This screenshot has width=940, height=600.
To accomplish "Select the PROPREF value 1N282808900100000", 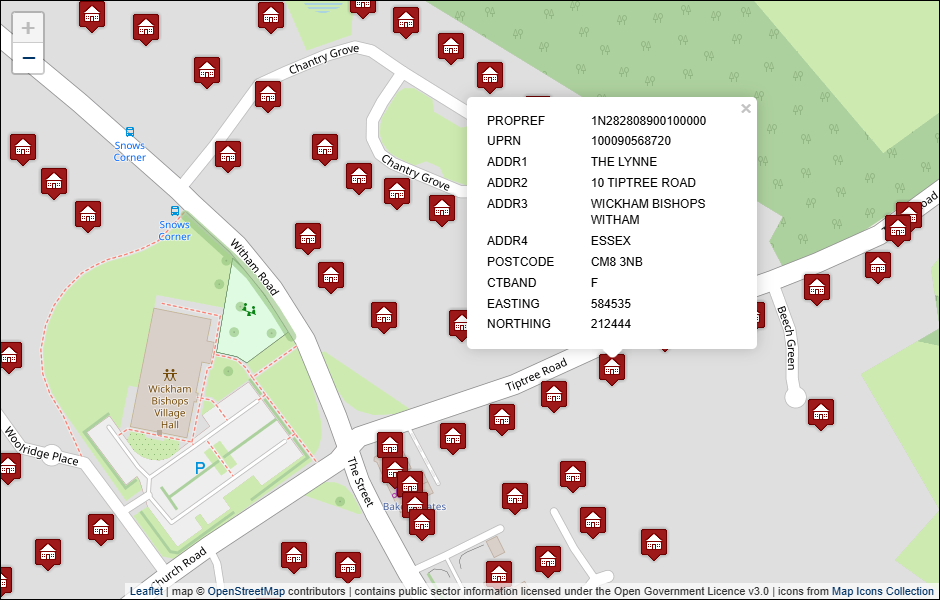I will click(x=649, y=120).
